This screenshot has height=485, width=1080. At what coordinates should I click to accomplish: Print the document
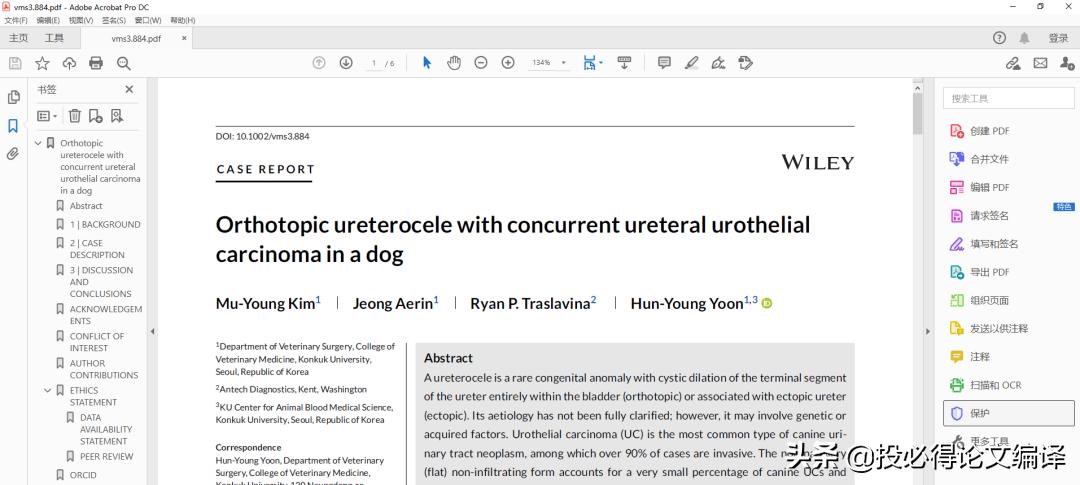pyautogui.click(x=96, y=63)
